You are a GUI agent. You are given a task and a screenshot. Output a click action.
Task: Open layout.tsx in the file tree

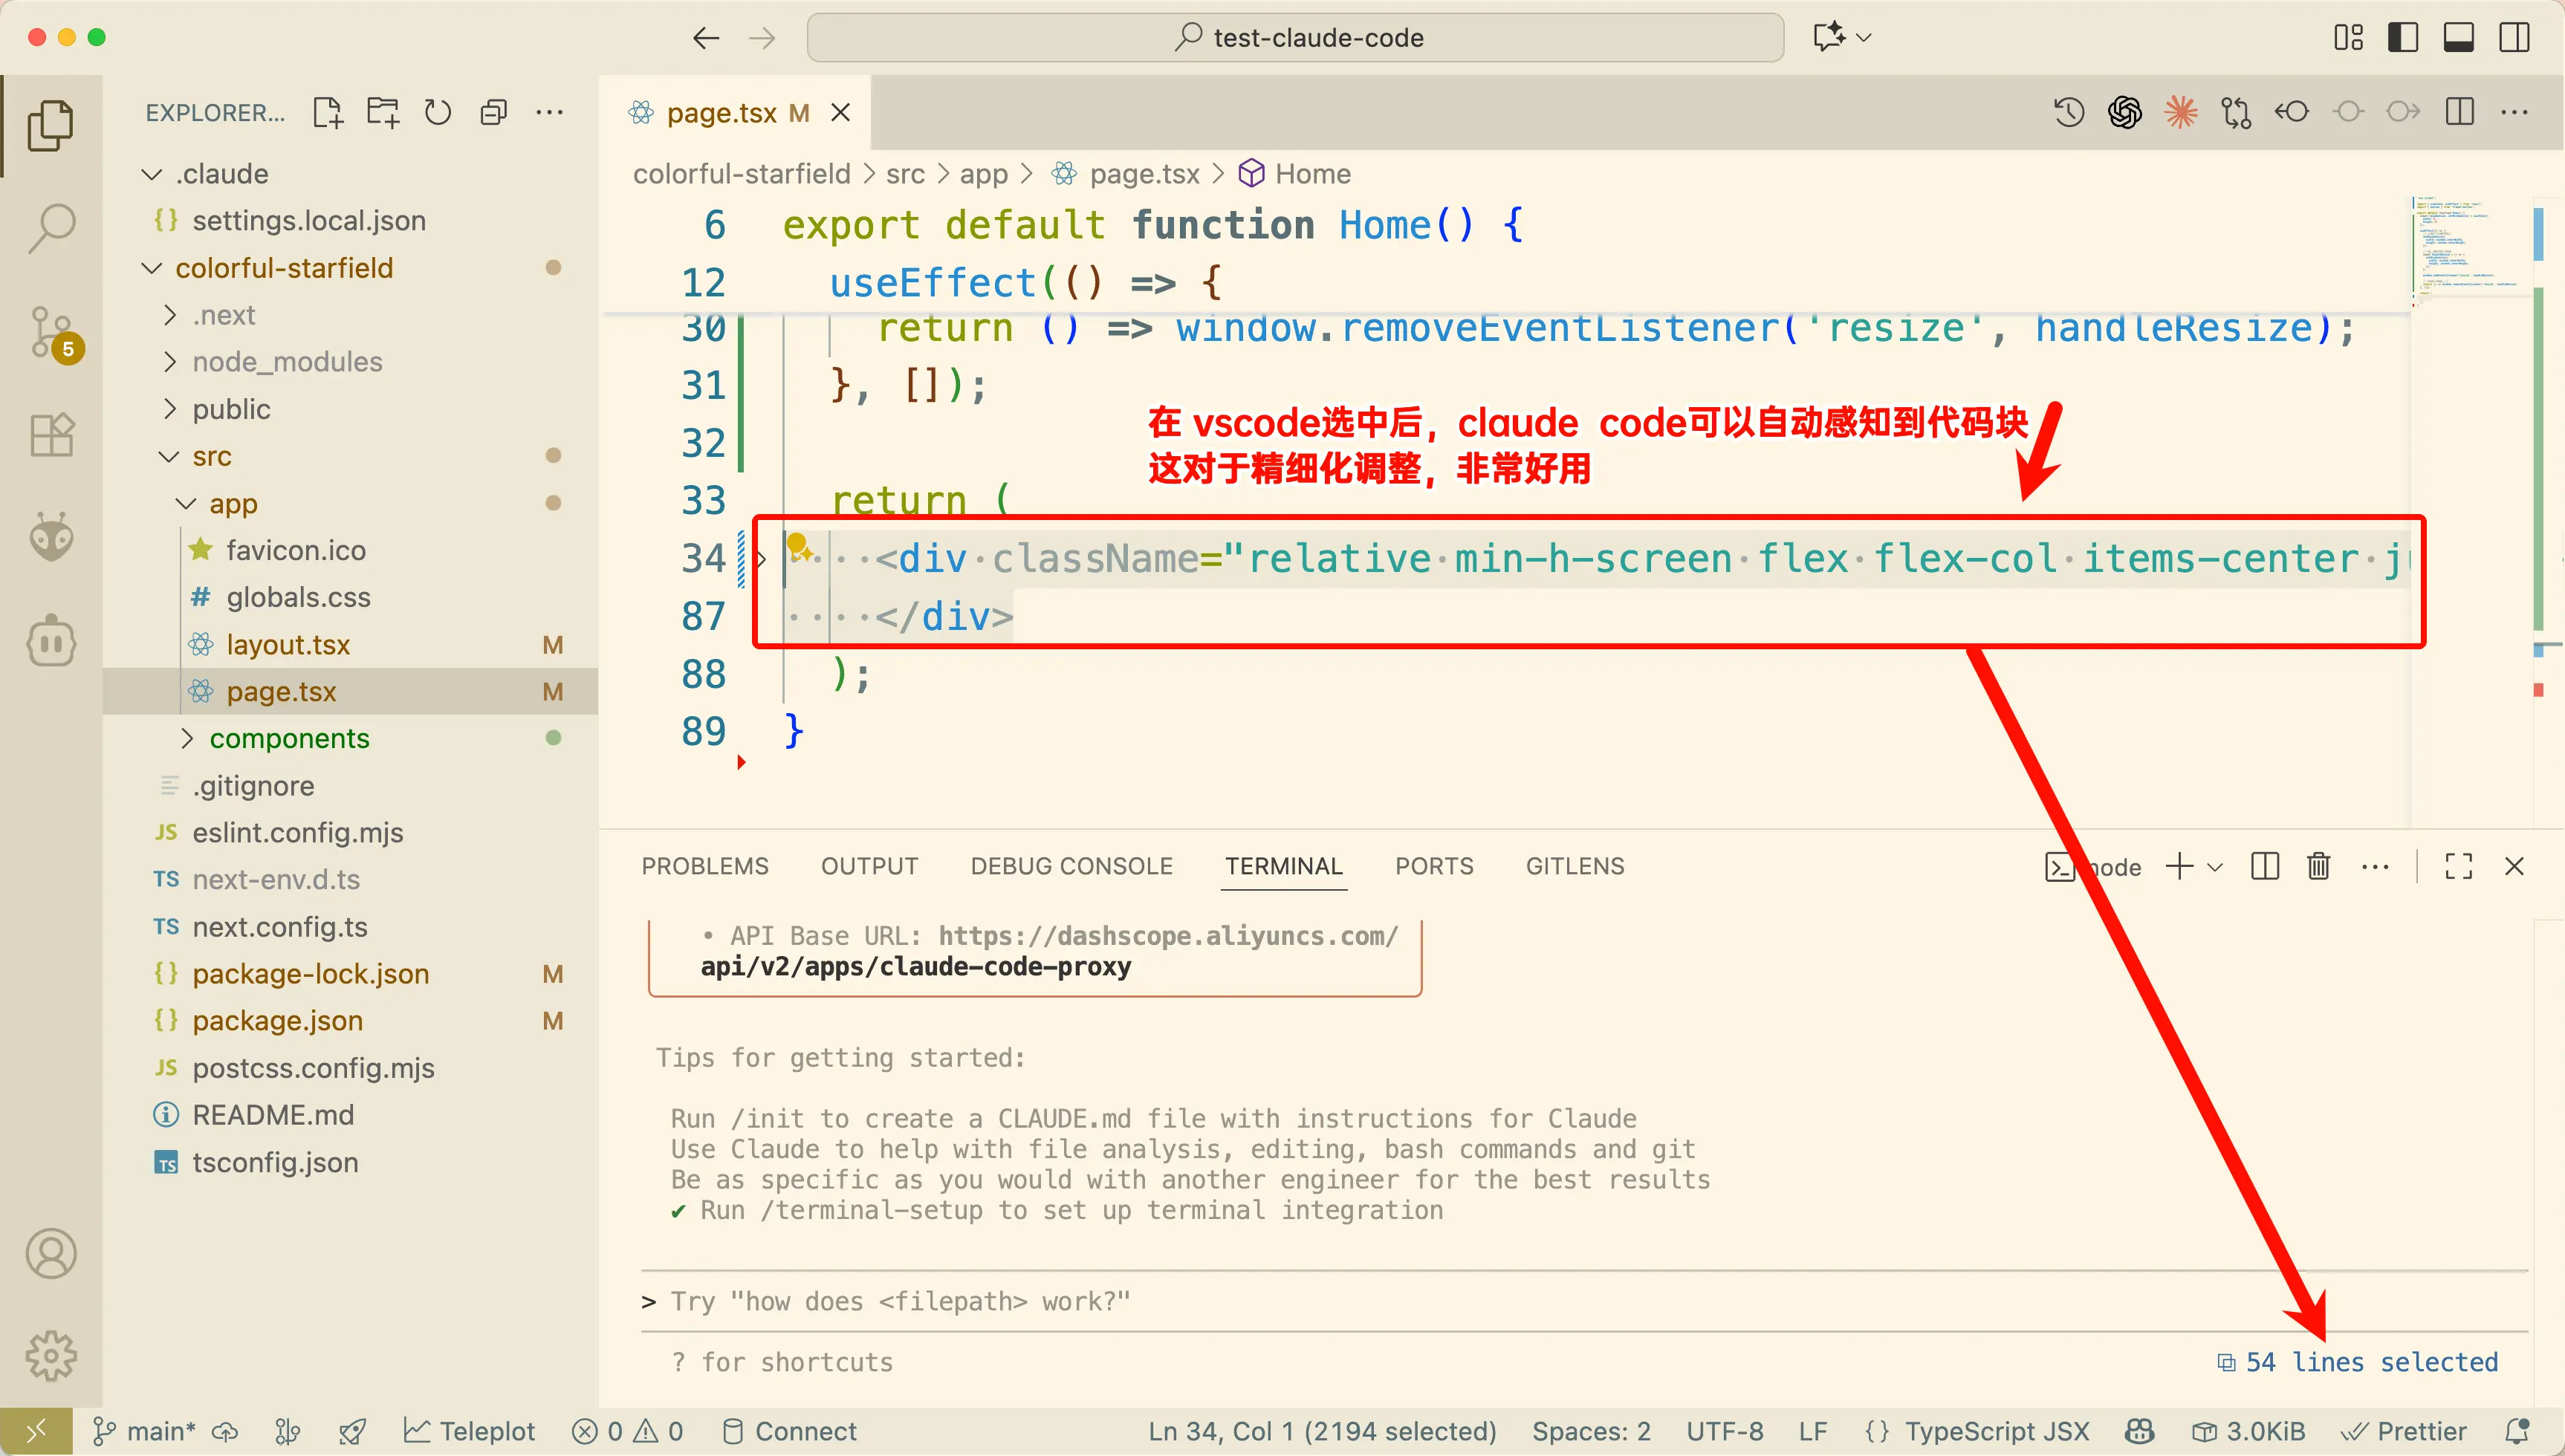click(288, 645)
